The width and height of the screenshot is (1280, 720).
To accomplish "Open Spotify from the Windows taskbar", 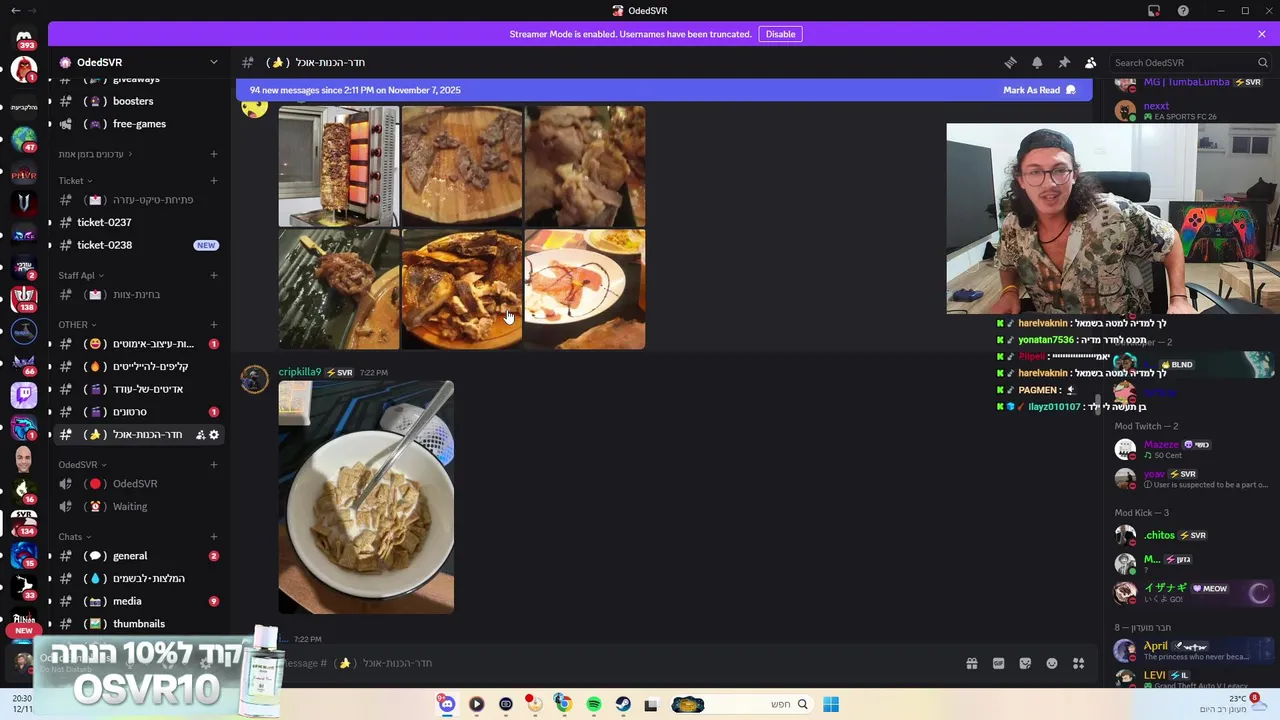I will [594, 704].
